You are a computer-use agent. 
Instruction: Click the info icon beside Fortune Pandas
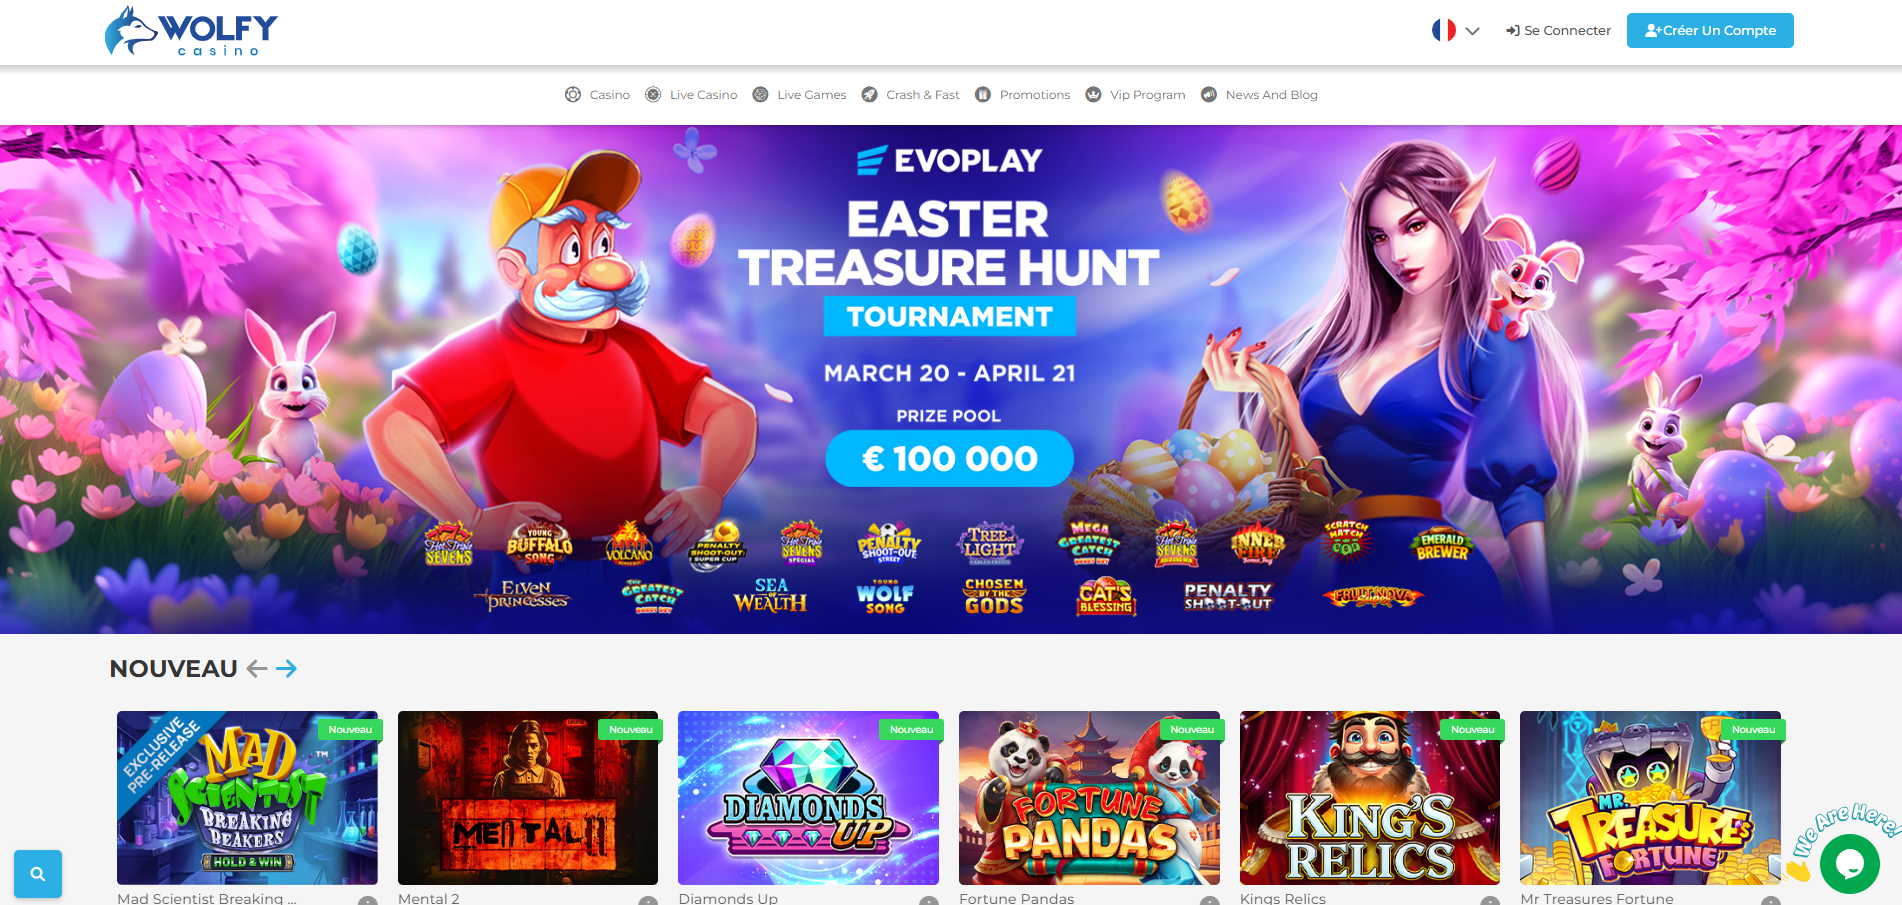[1210, 902]
